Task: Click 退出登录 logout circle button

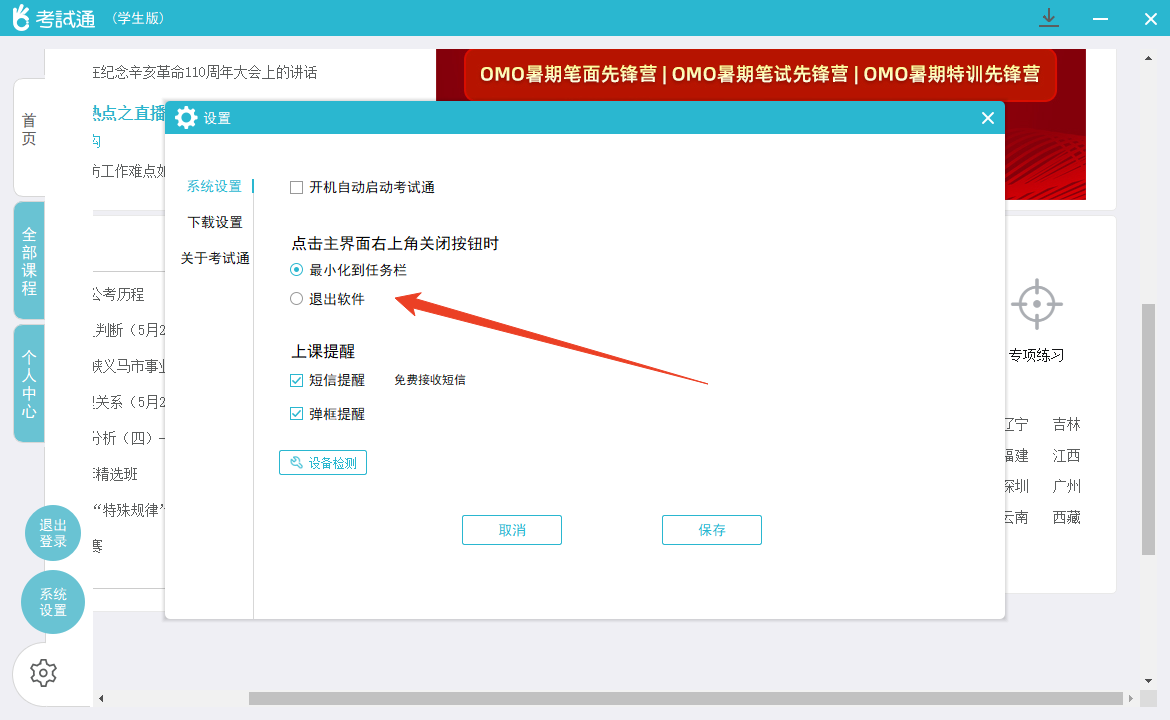Action: click(x=52, y=533)
